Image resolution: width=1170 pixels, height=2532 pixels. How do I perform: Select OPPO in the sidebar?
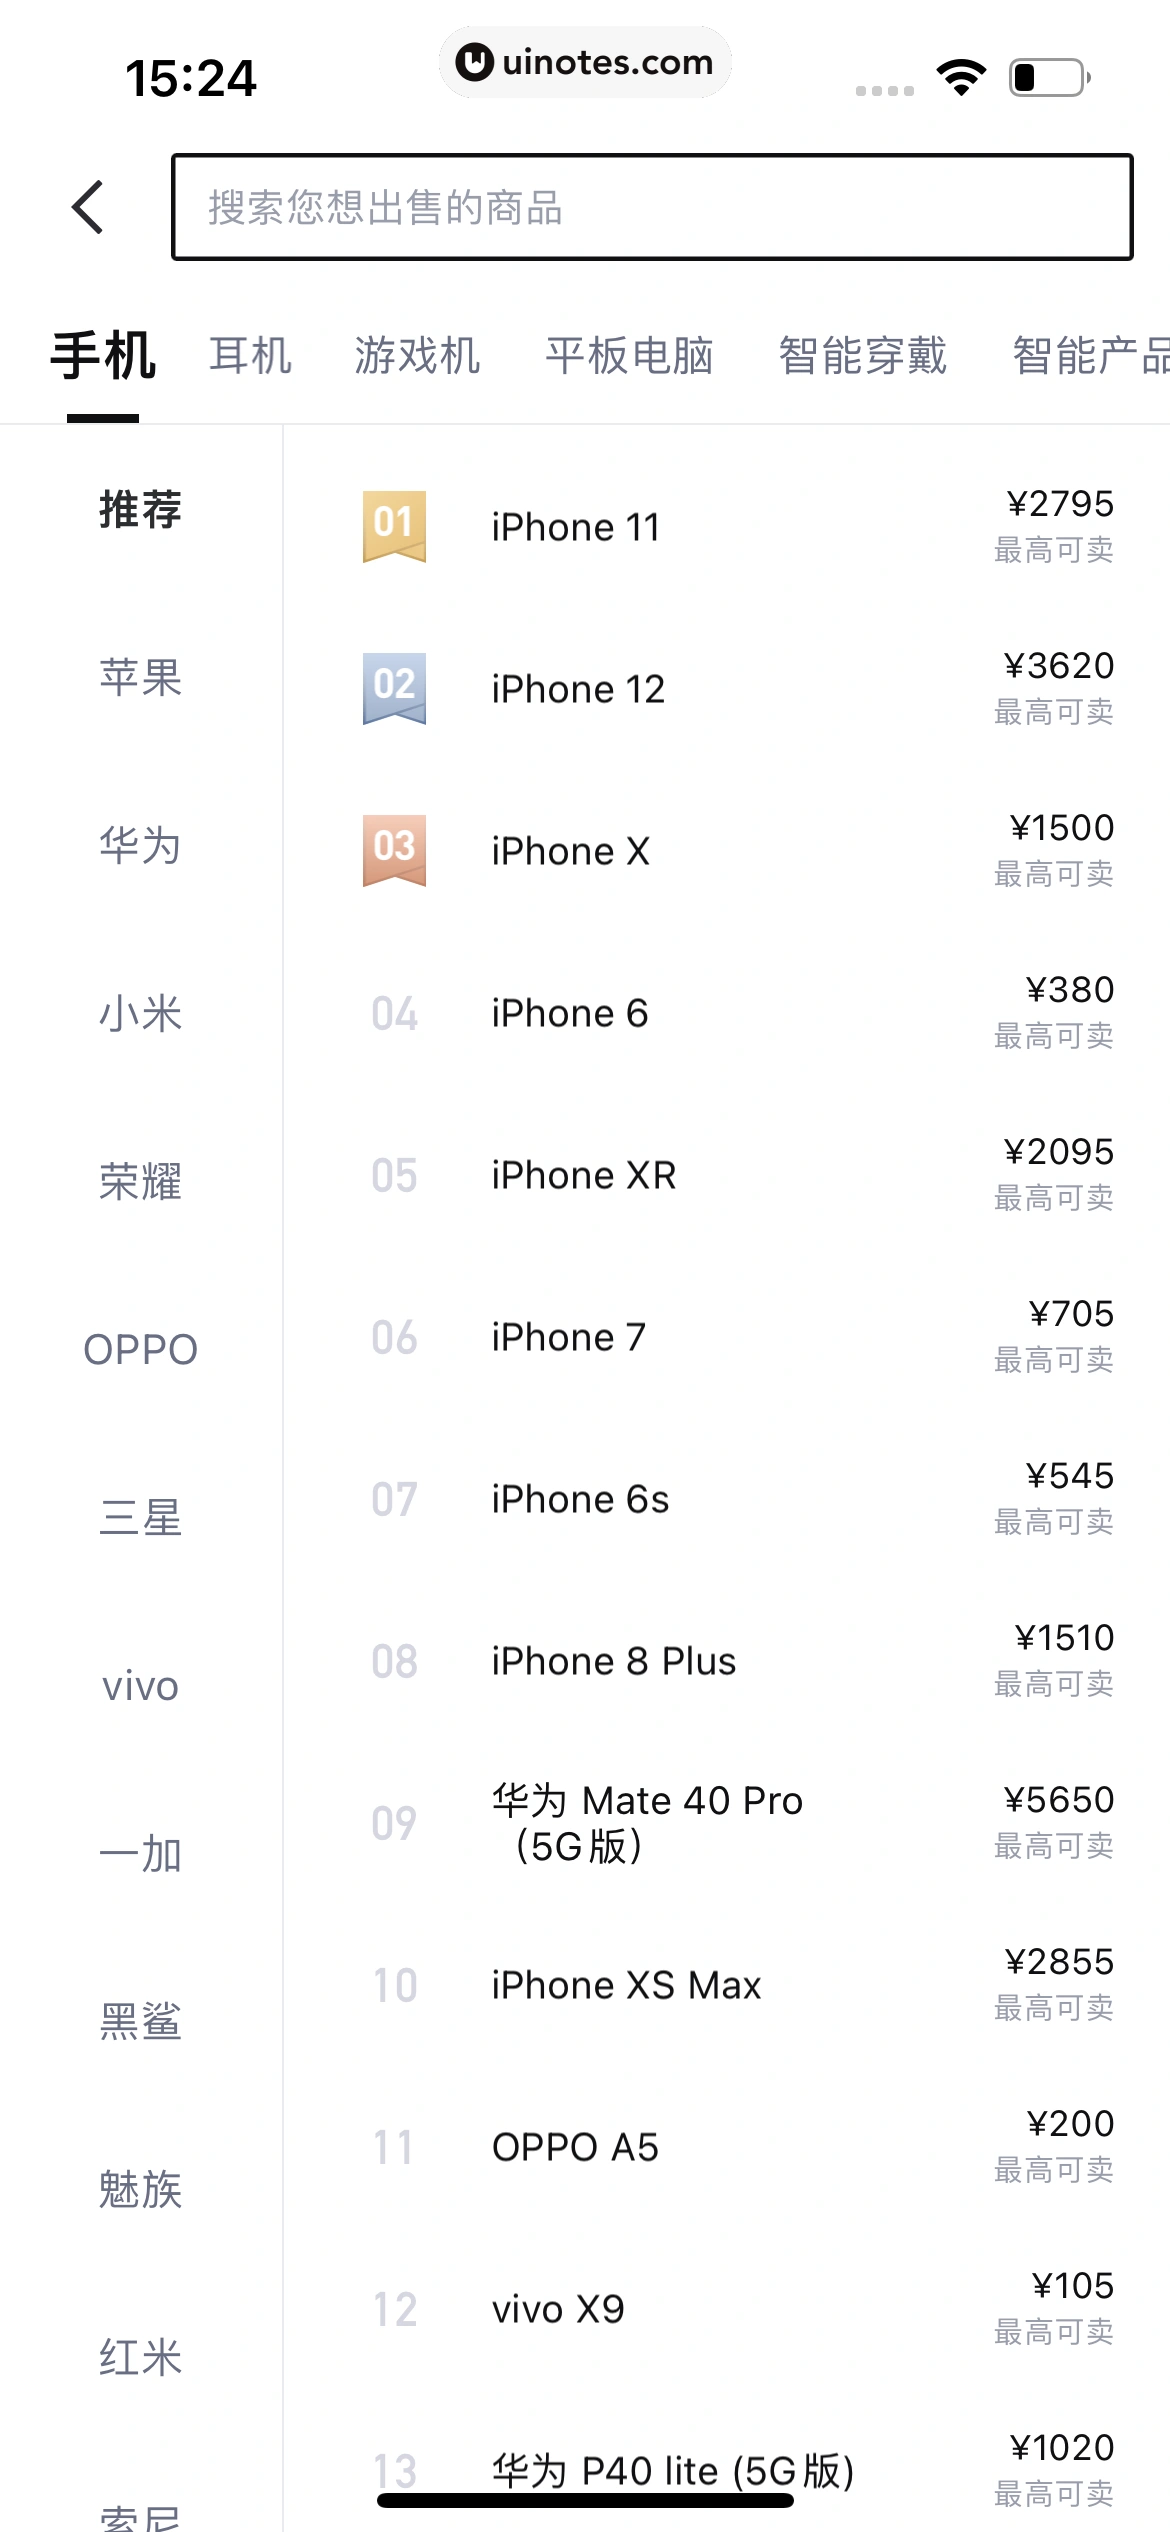coord(140,1349)
